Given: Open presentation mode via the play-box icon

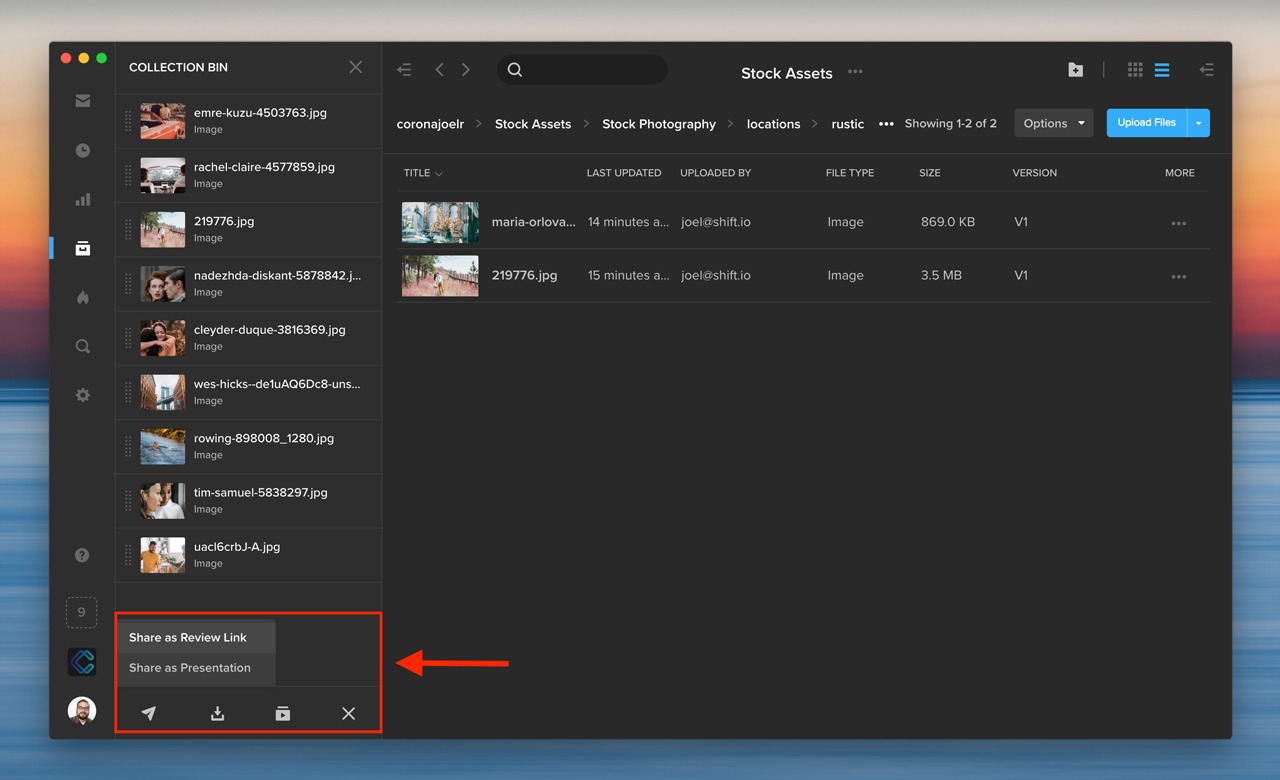Looking at the screenshot, I should (282, 713).
